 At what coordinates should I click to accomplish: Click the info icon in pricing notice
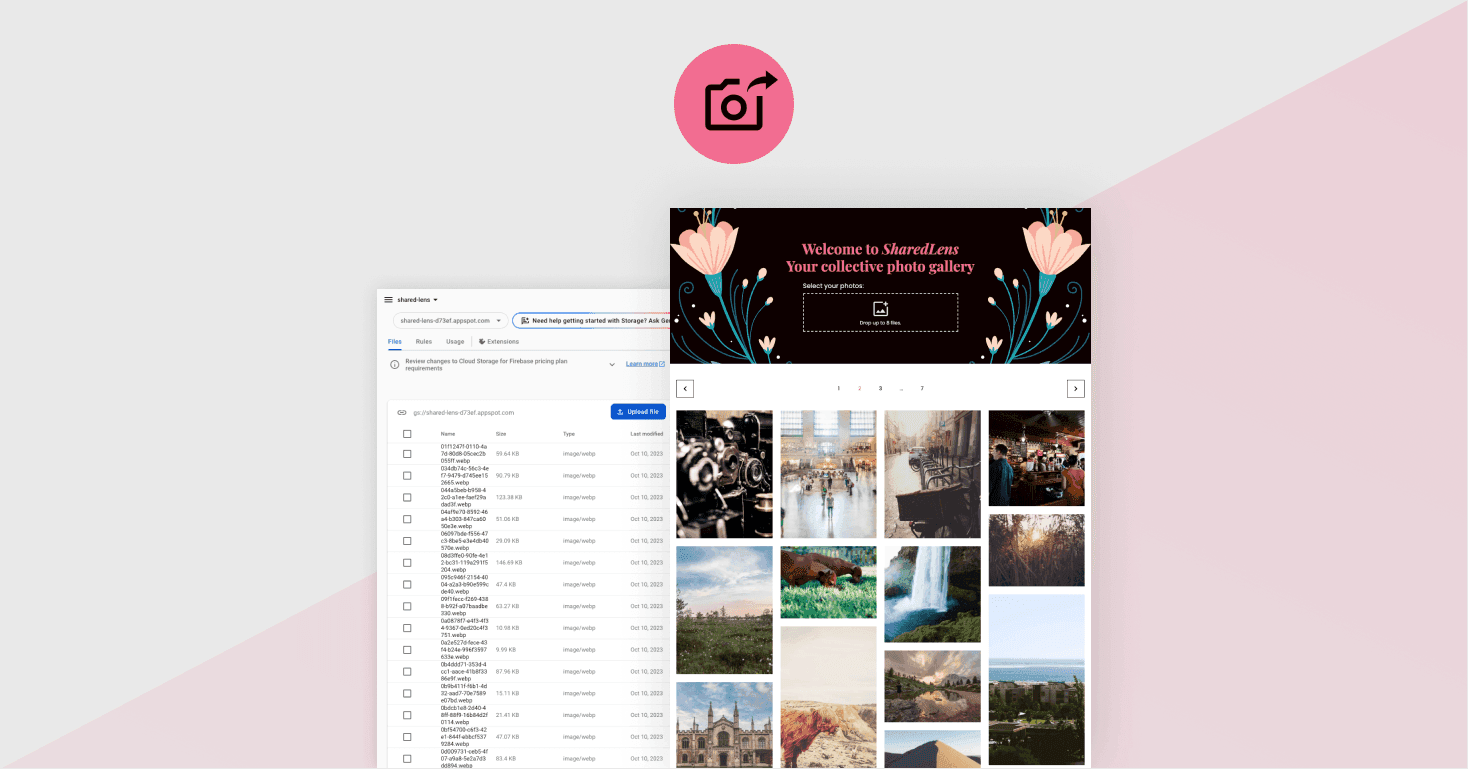(x=394, y=365)
